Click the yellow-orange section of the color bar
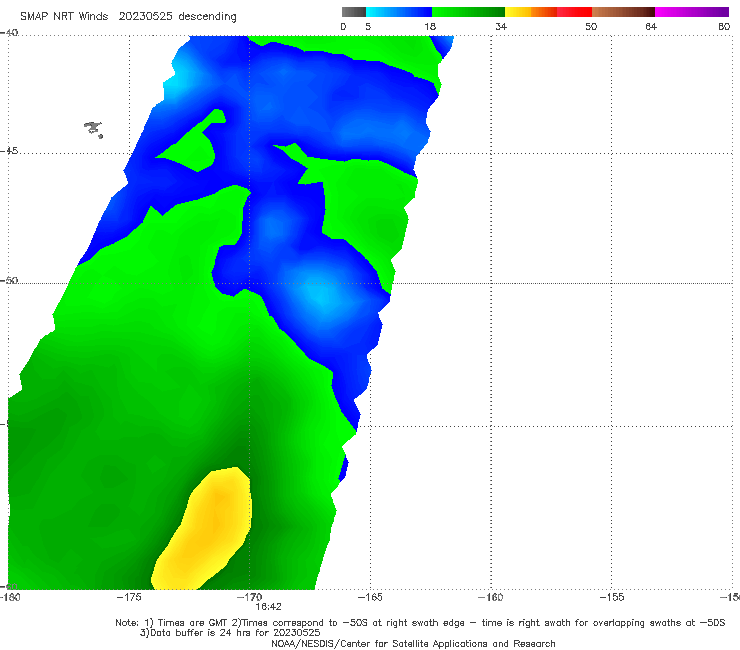This screenshot has width=740, height=650. pos(531,12)
